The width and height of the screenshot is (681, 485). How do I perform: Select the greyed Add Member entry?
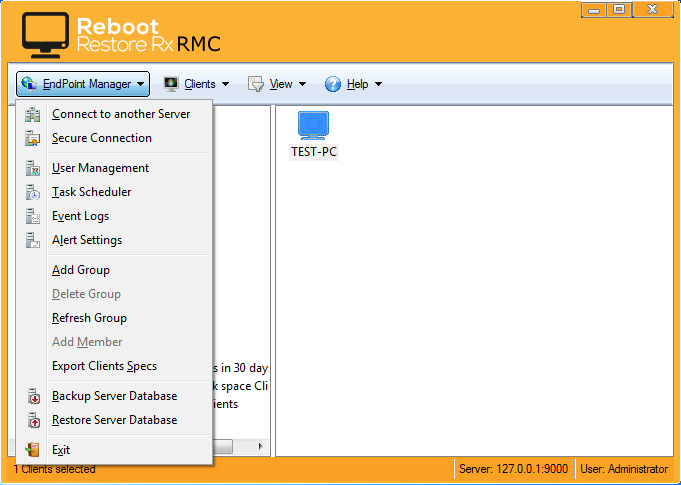click(x=114, y=342)
